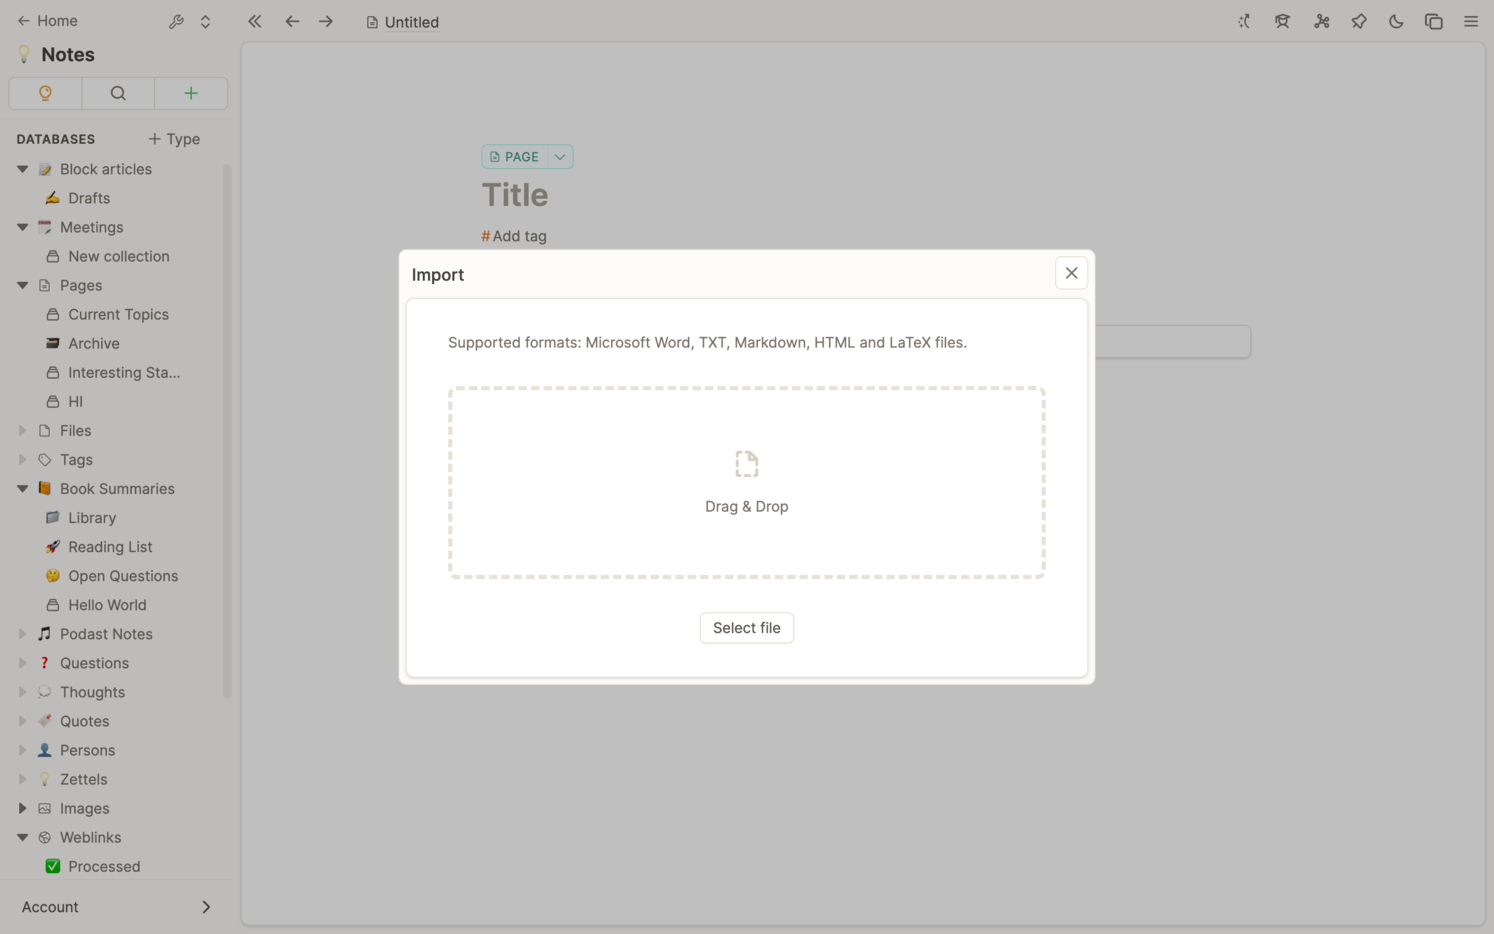Open Processed collection under Weblinks
The image size is (1494, 934).
(x=104, y=866)
